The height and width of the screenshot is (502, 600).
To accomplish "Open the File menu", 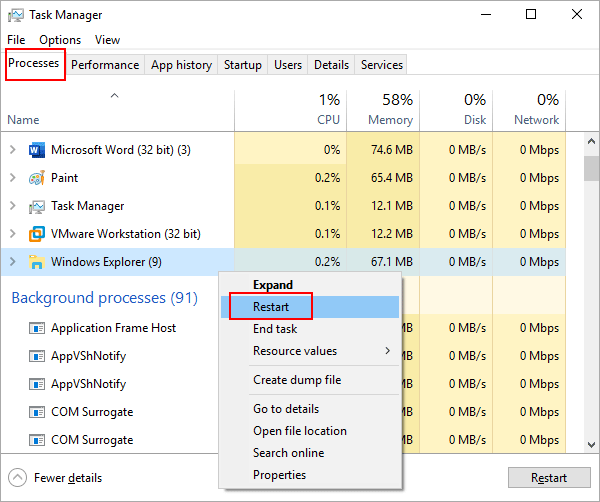I will pyautogui.click(x=16, y=40).
